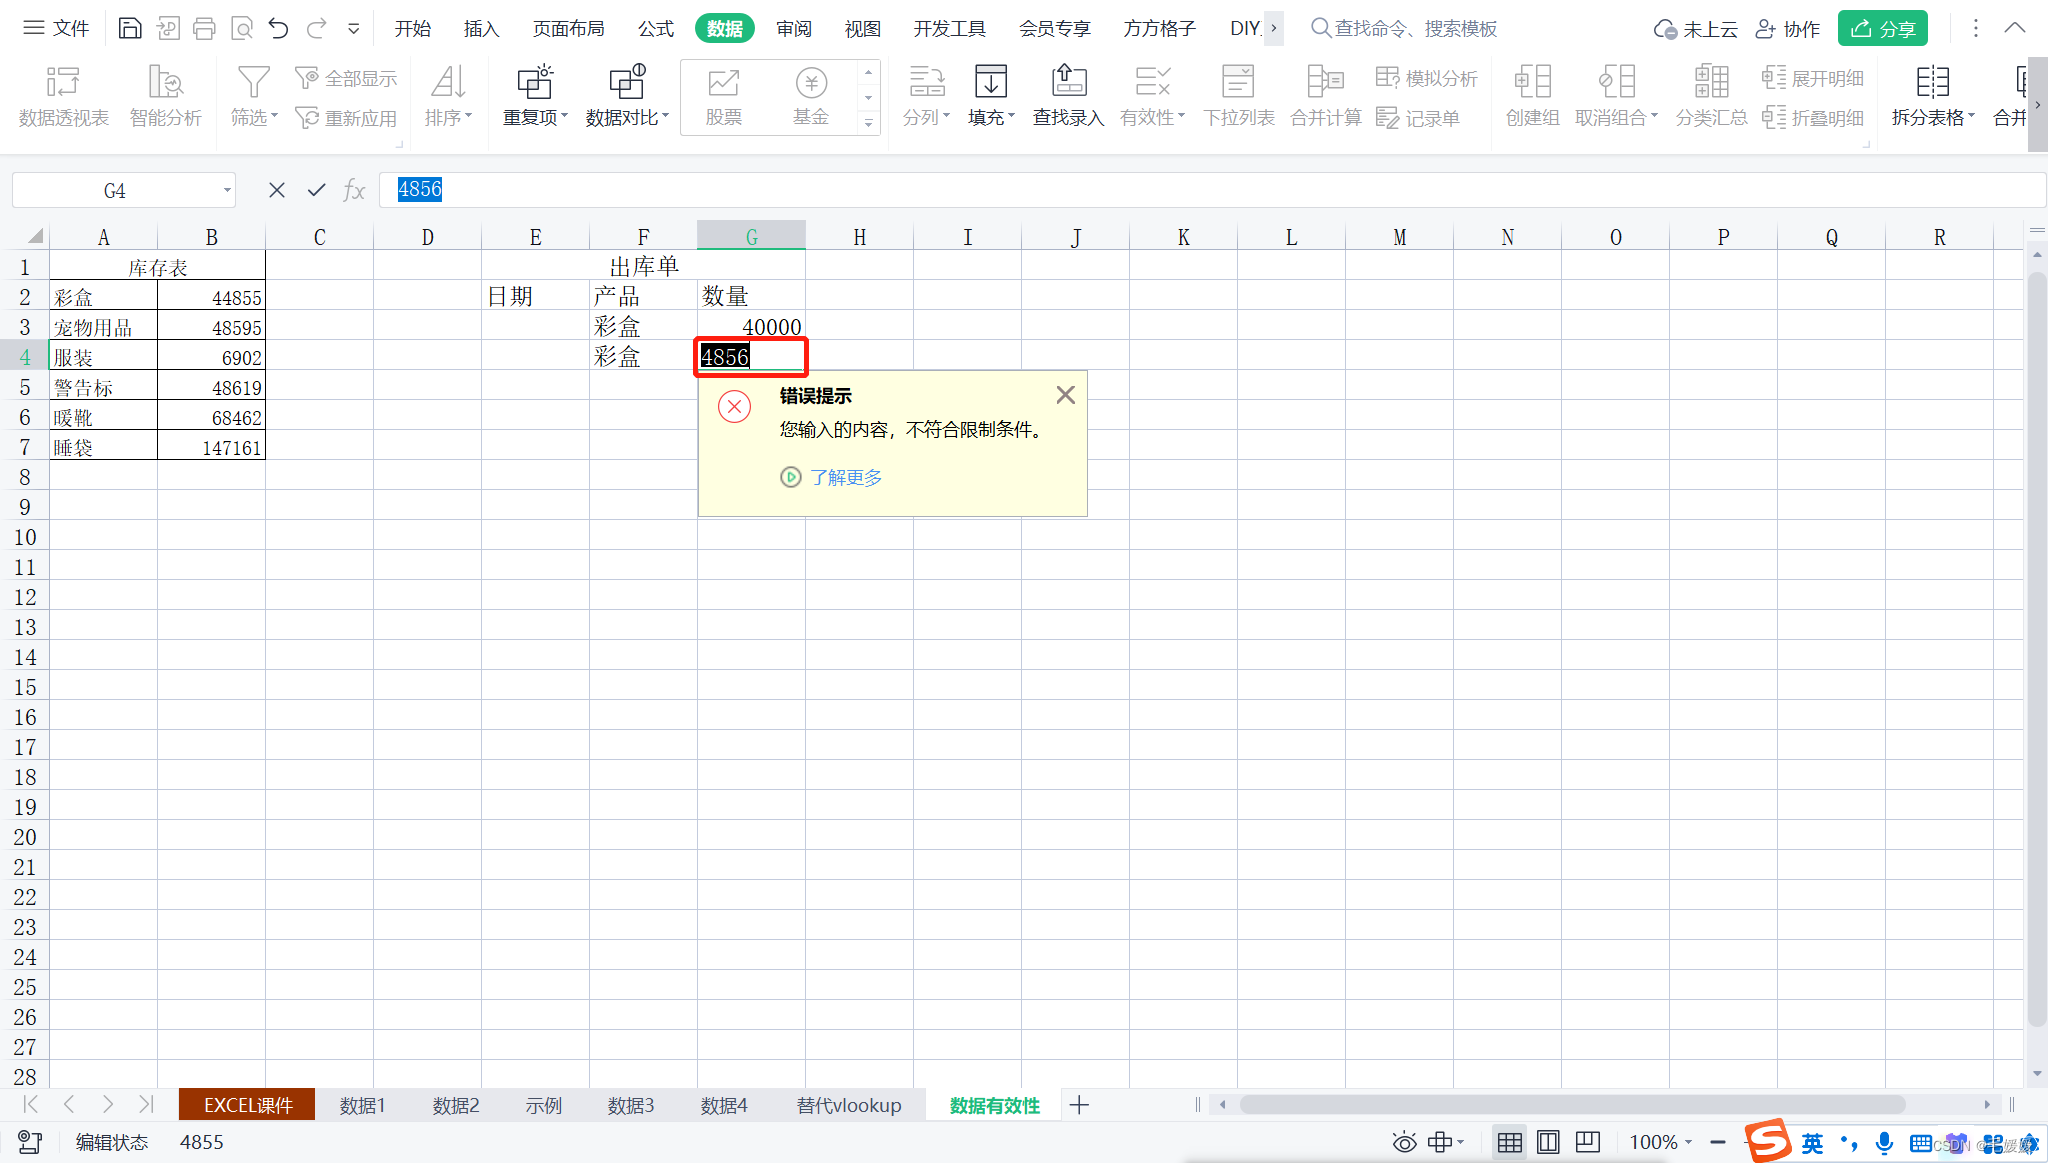Click the Save icon in the quick access toolbar
This screenshot has width=2048, height=1163.
pyautogui.click(x=130, y=28)
